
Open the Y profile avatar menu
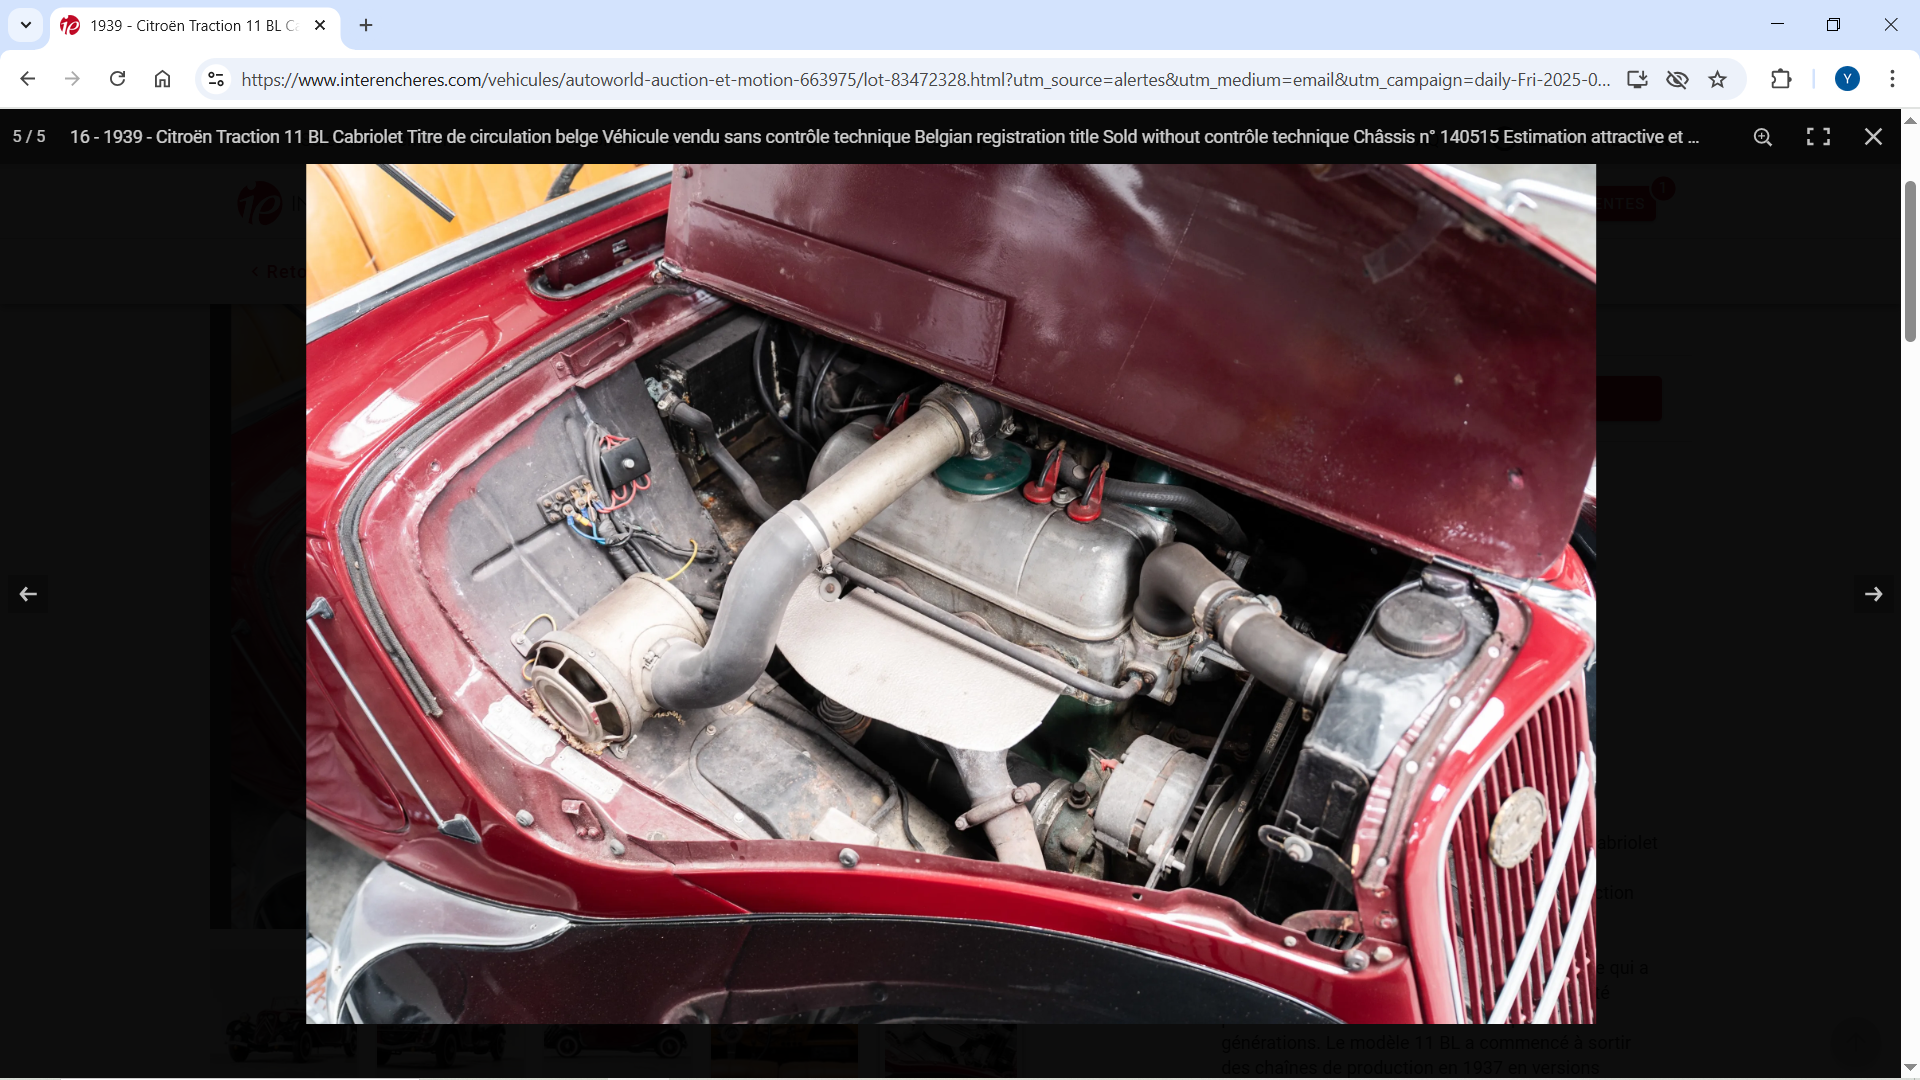point(1847,79)
